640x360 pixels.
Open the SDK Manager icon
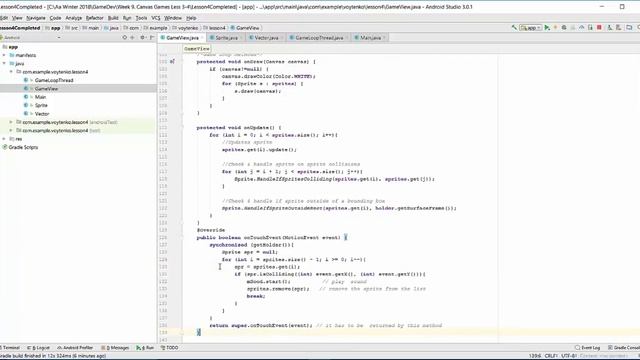tap(618, 28)
